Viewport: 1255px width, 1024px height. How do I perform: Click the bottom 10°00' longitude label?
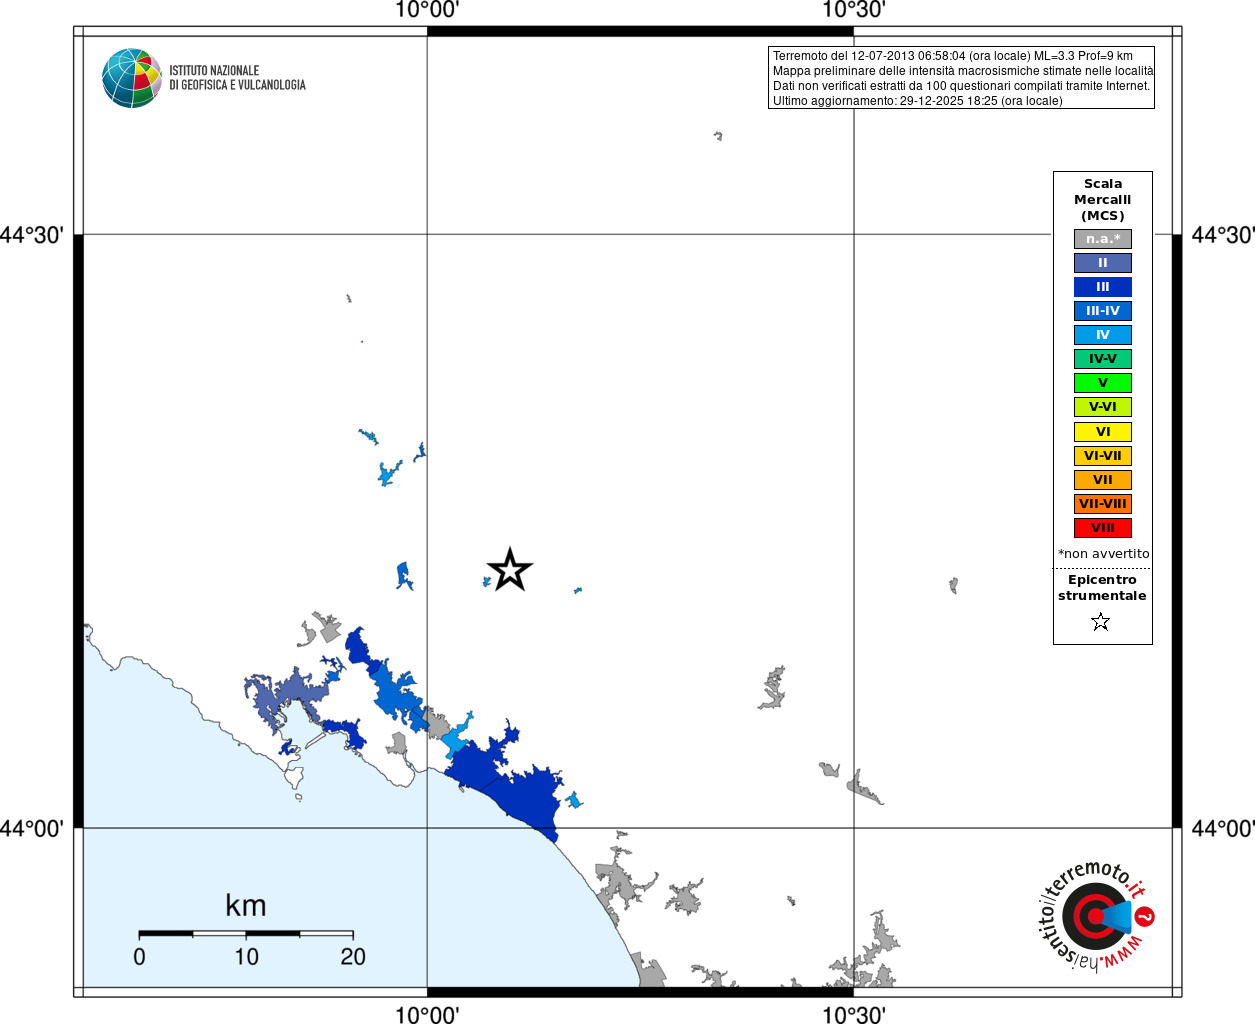[x=427, y=1014]
